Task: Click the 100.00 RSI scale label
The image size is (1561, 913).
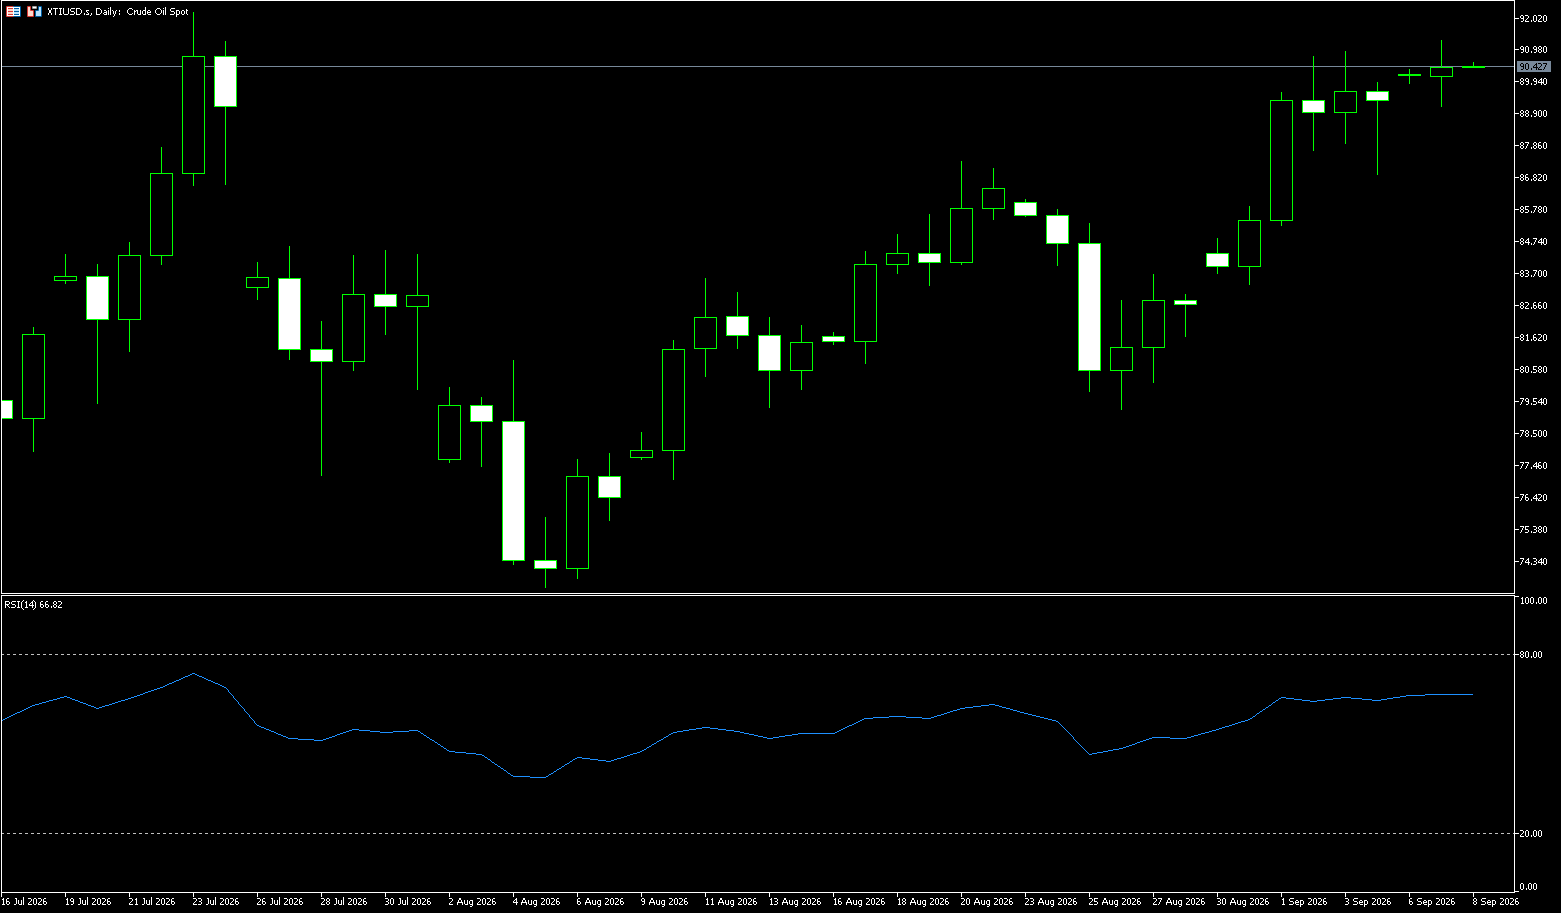Action: [x=1533, y=601]
